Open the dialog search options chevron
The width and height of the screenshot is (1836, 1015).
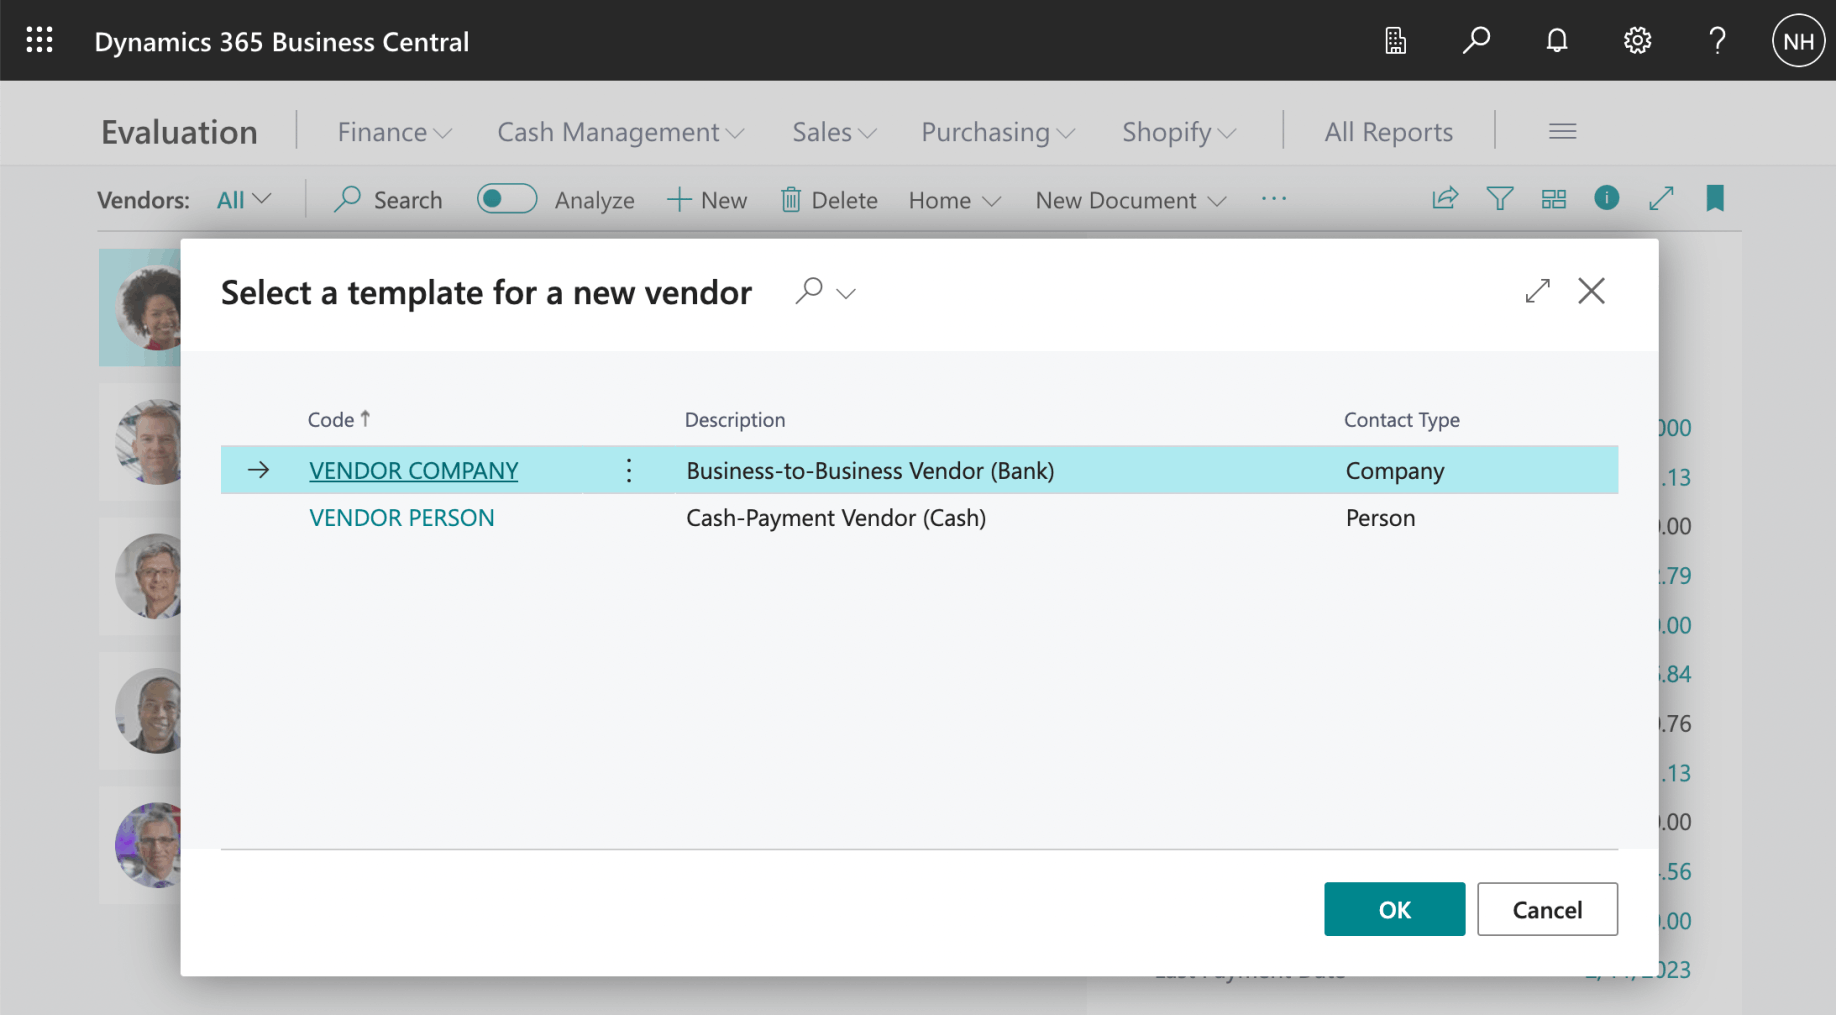point(846,293)
